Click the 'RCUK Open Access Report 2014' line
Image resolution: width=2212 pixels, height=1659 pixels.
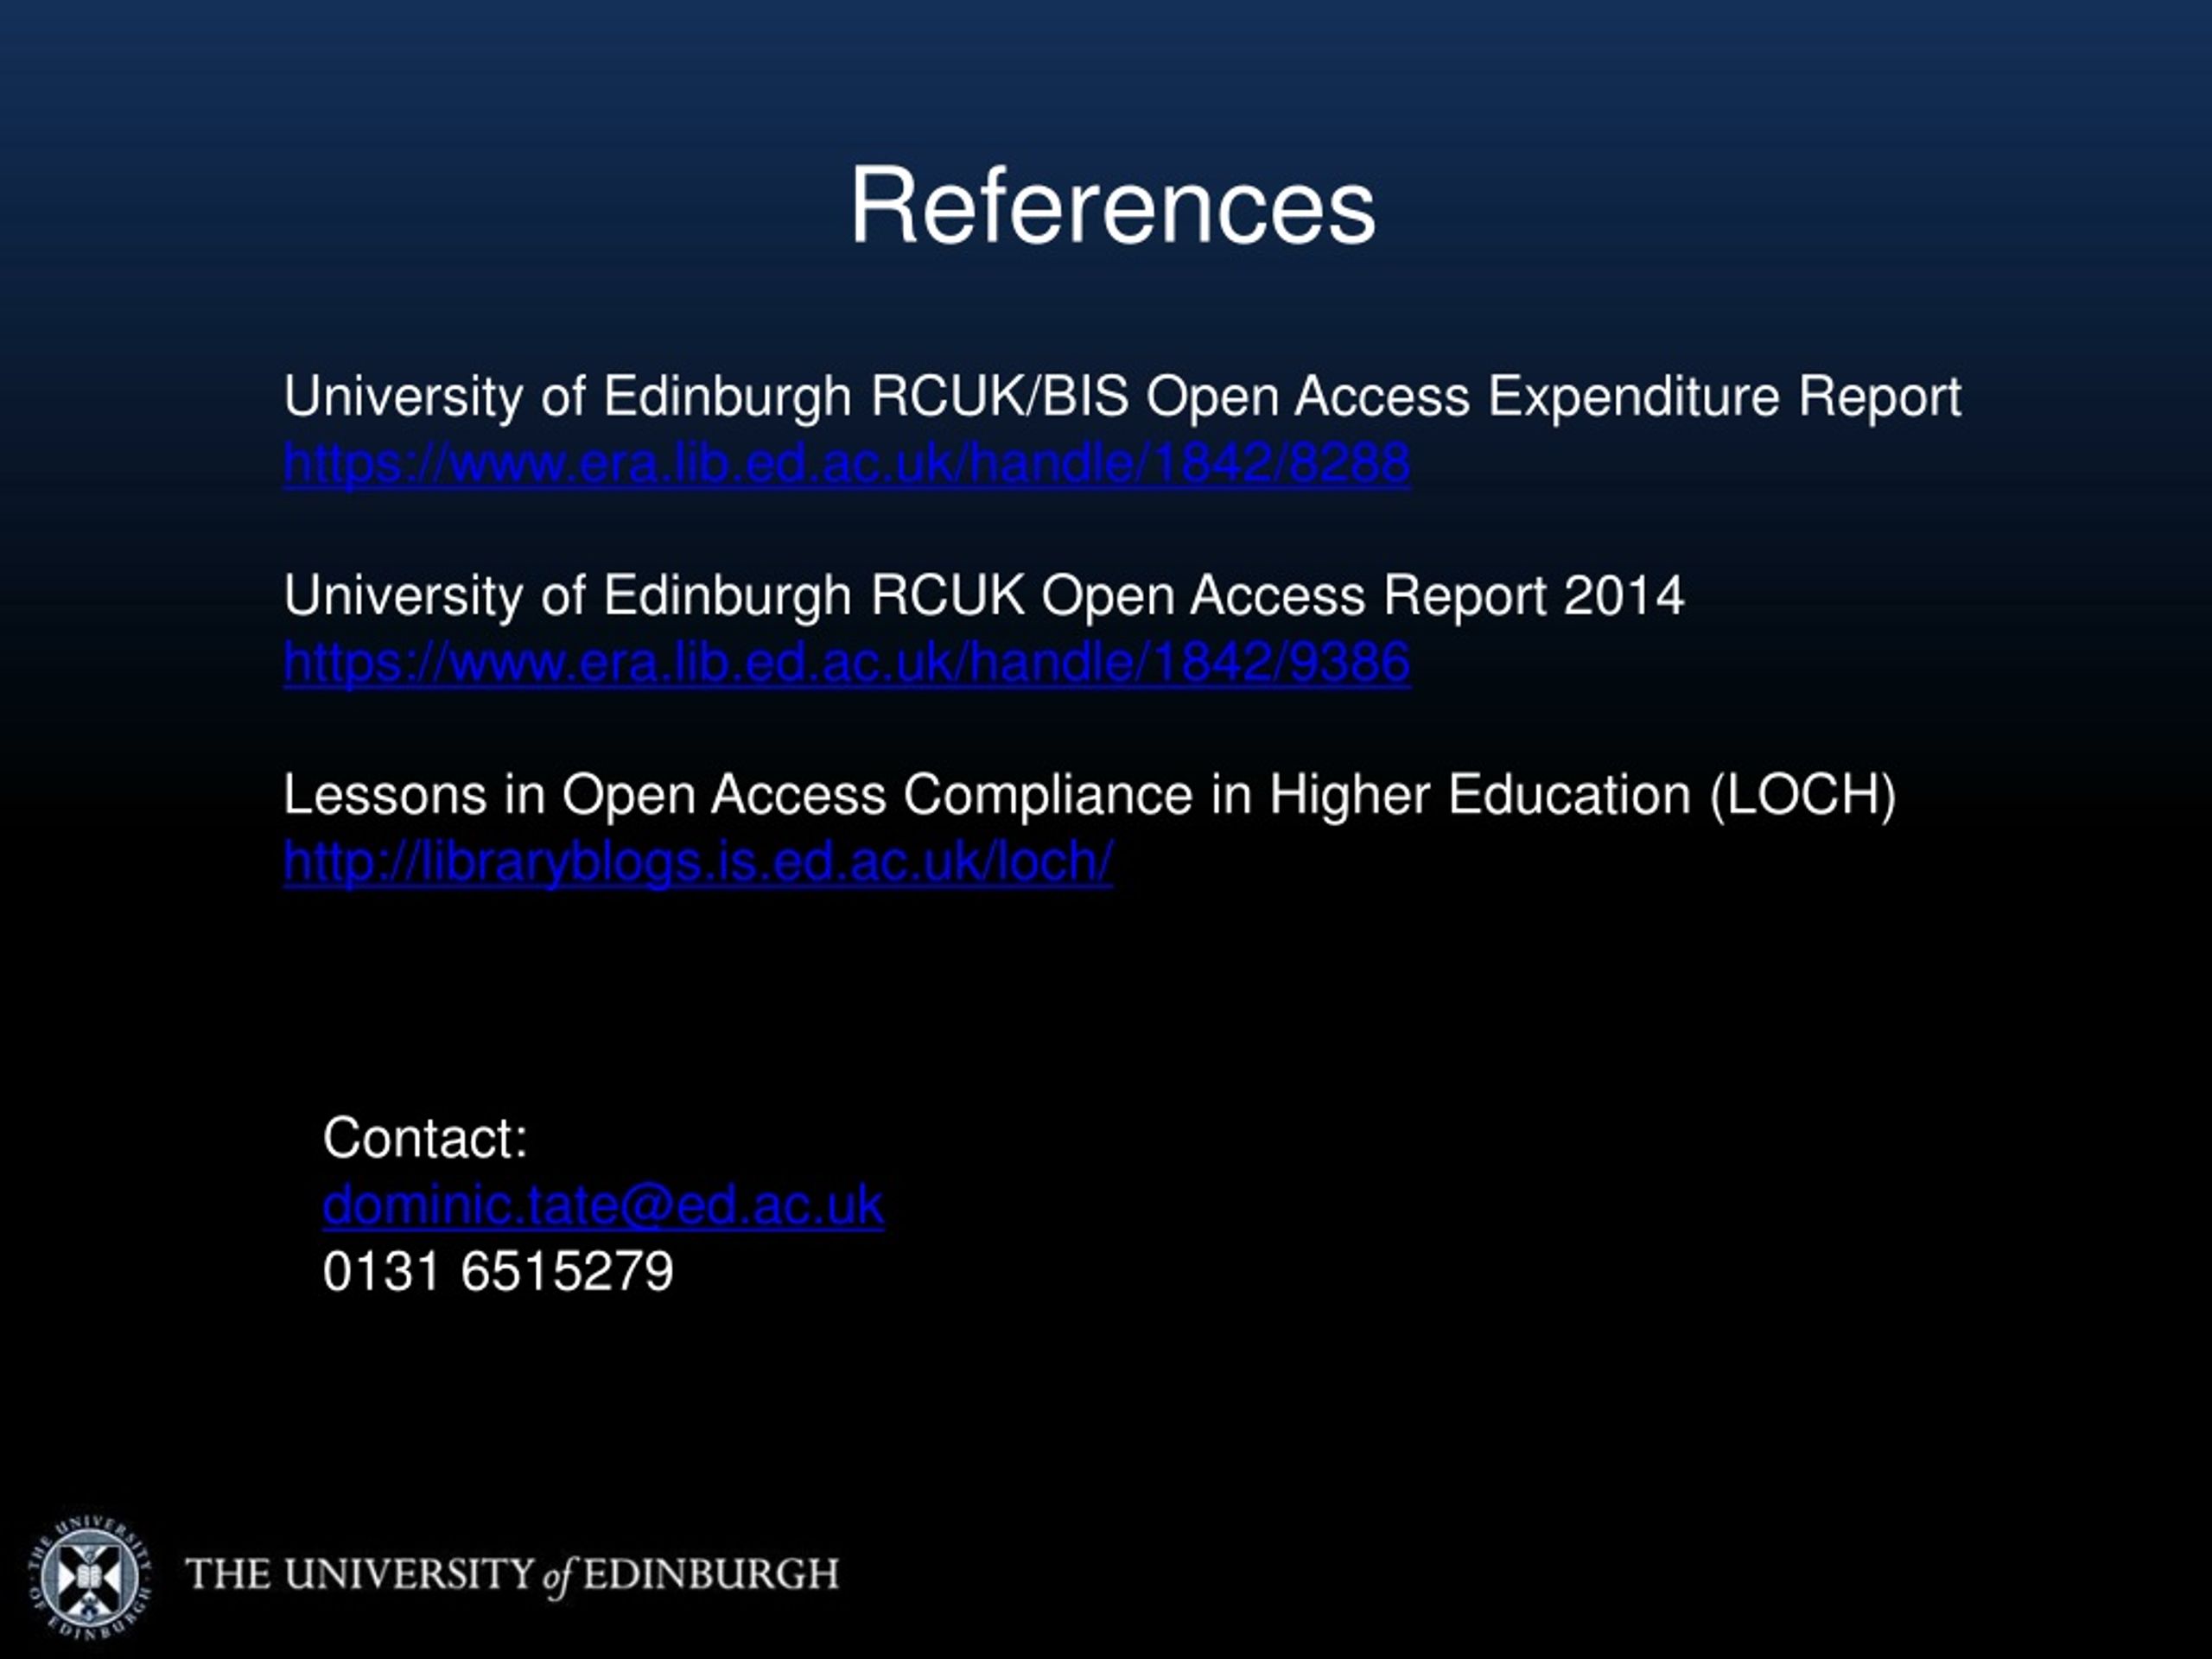pyautogui.click(x=984, y=597)
